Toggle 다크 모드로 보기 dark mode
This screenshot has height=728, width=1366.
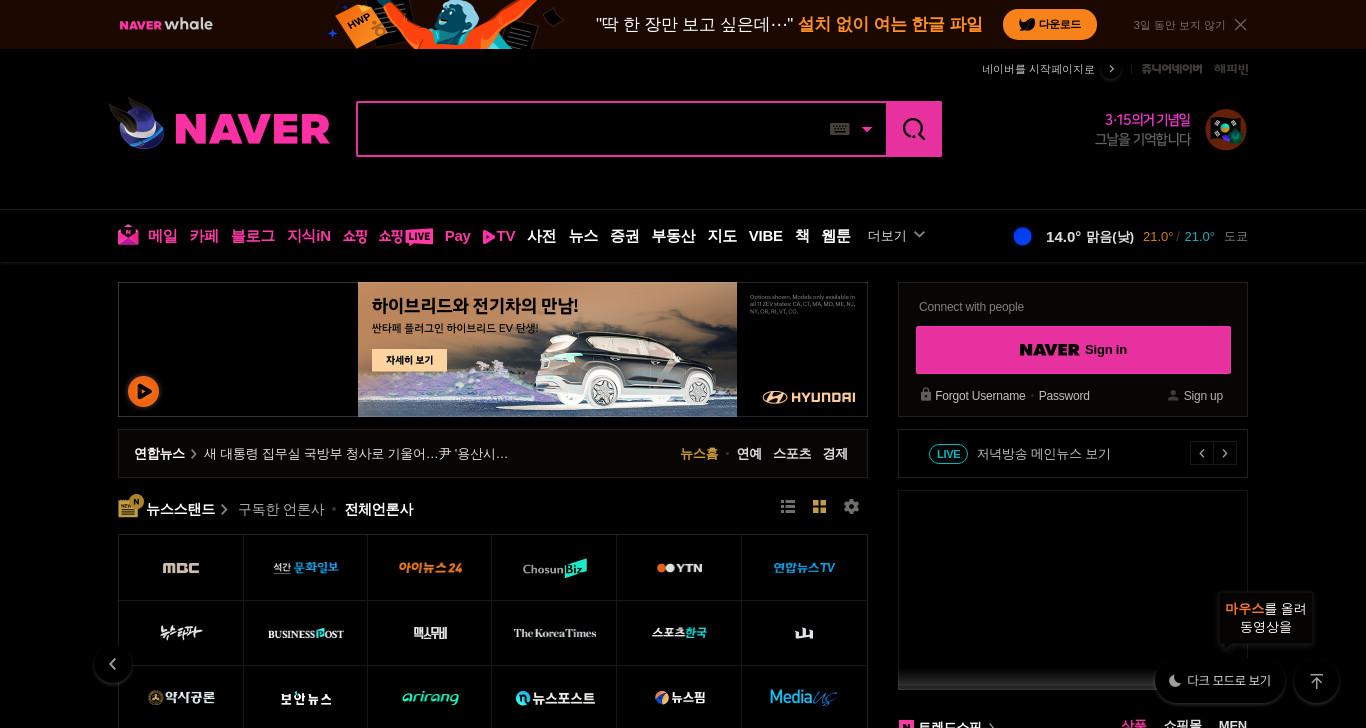(1220, 681)
